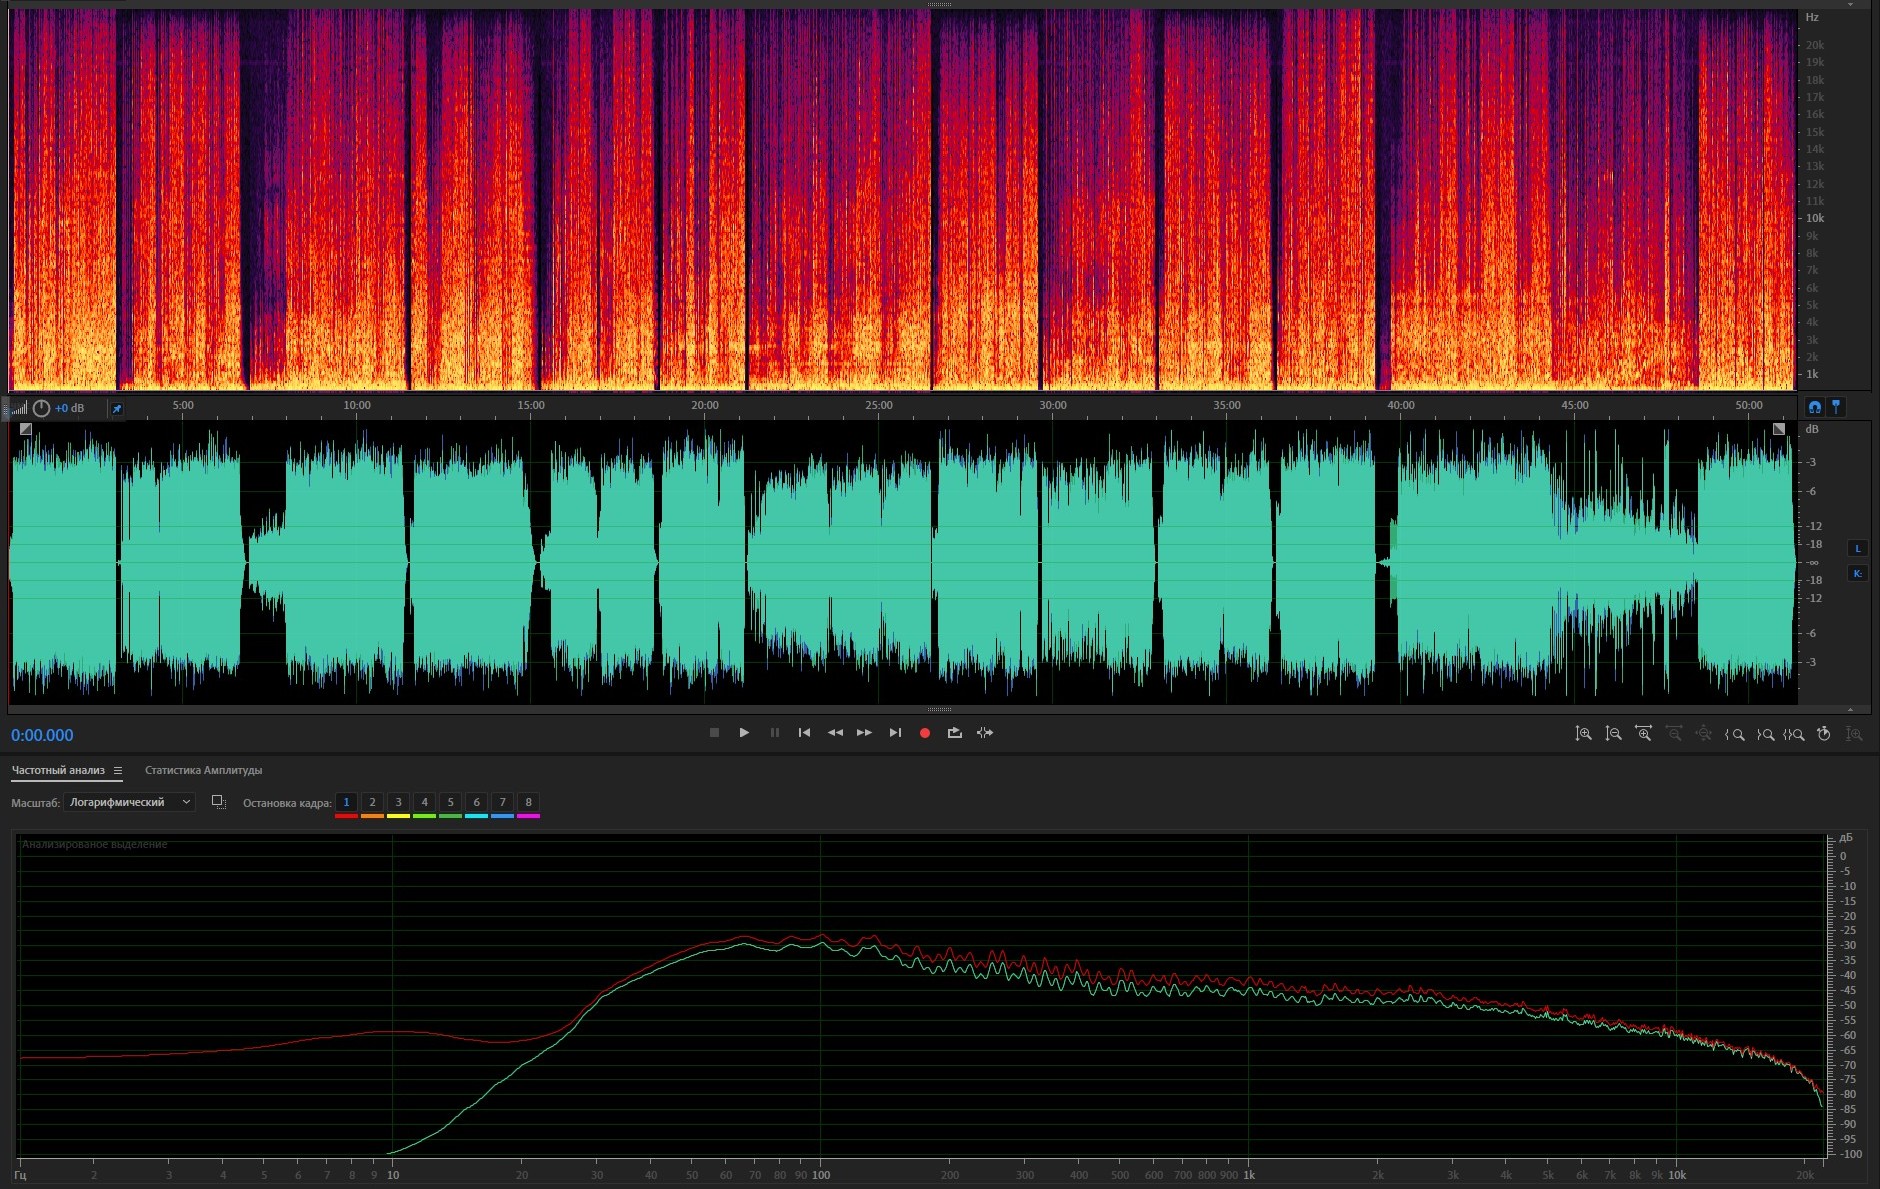Image resolution: width=1880 pixels, height=1189 pixels.
Task: Toggle snapping magnet icon on timeline
Action: click(x=1814, y=407)
